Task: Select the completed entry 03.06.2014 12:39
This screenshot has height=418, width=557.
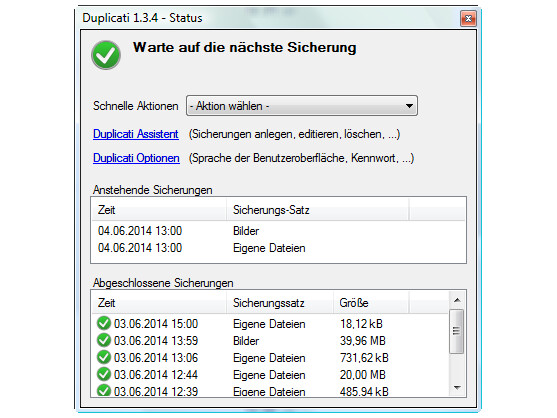Action: point(271,391)
